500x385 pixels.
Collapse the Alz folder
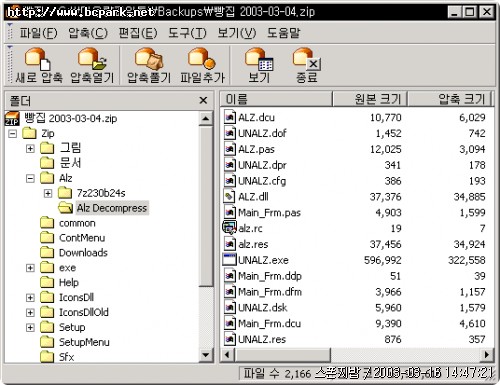(30, 178)
